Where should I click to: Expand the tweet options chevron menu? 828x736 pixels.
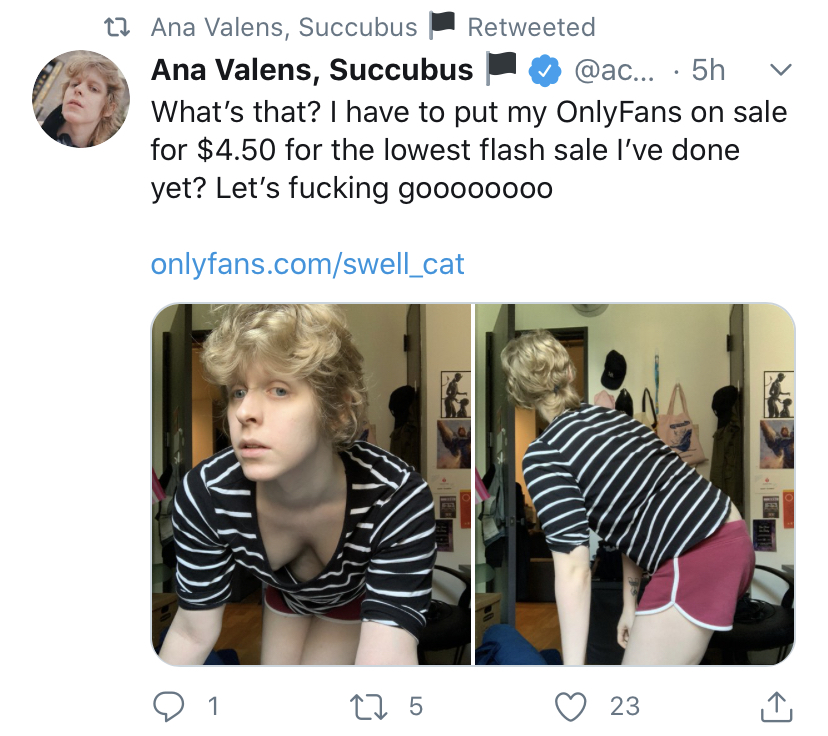(781, 70)
